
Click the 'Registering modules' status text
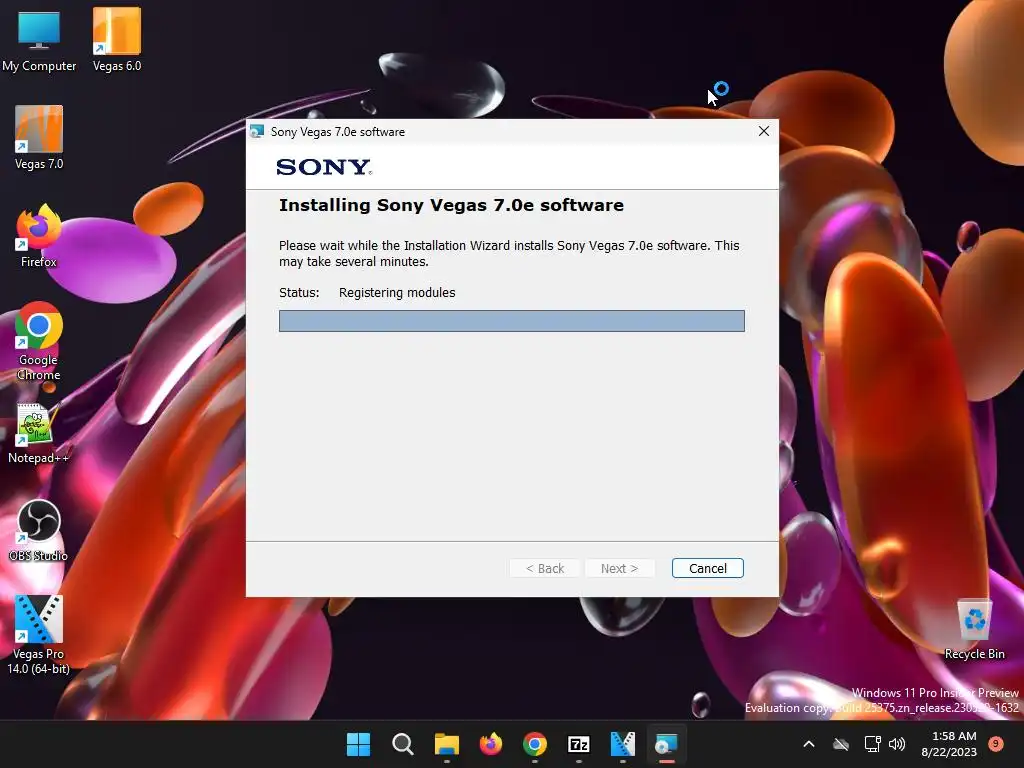[x=397, y=293]
